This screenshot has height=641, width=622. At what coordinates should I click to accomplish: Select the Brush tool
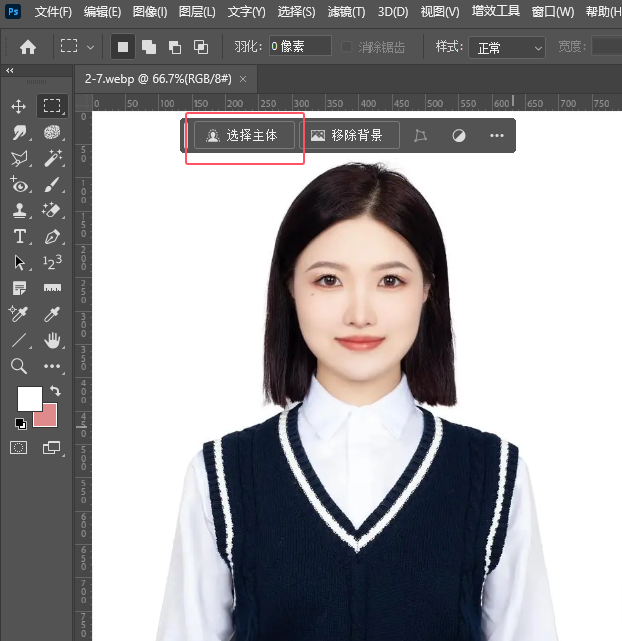pyautogui.click(x=52, y=185)
